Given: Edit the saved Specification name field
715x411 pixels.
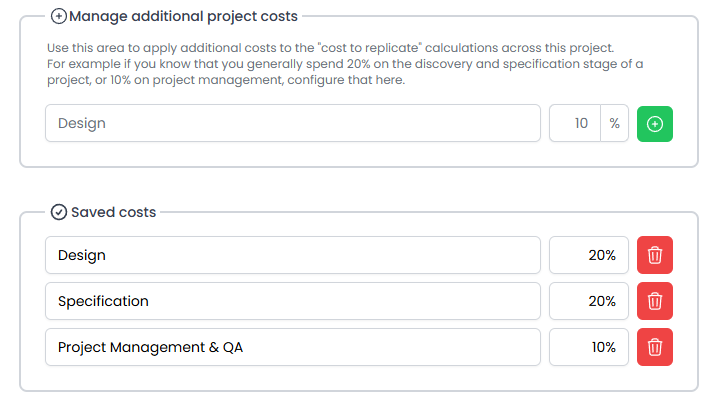Looking at the screenshot, I should pos(292,301).
